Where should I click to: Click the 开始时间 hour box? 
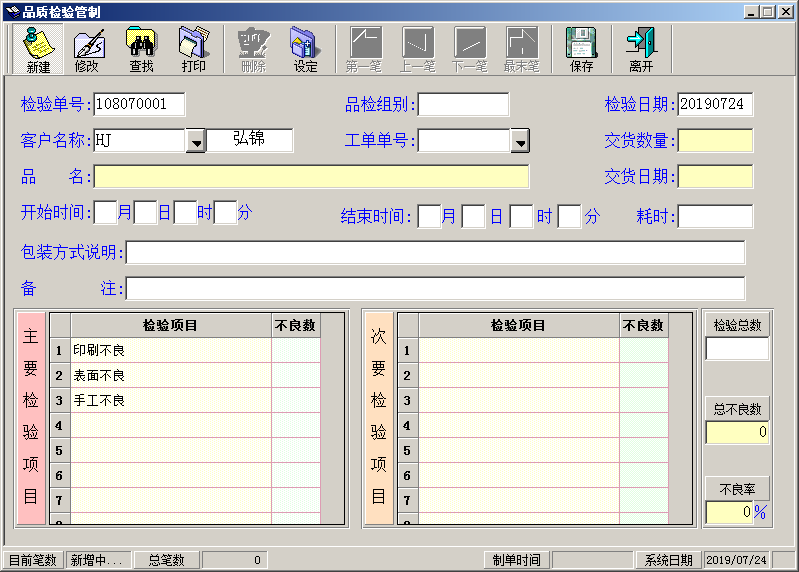point(185,212)
